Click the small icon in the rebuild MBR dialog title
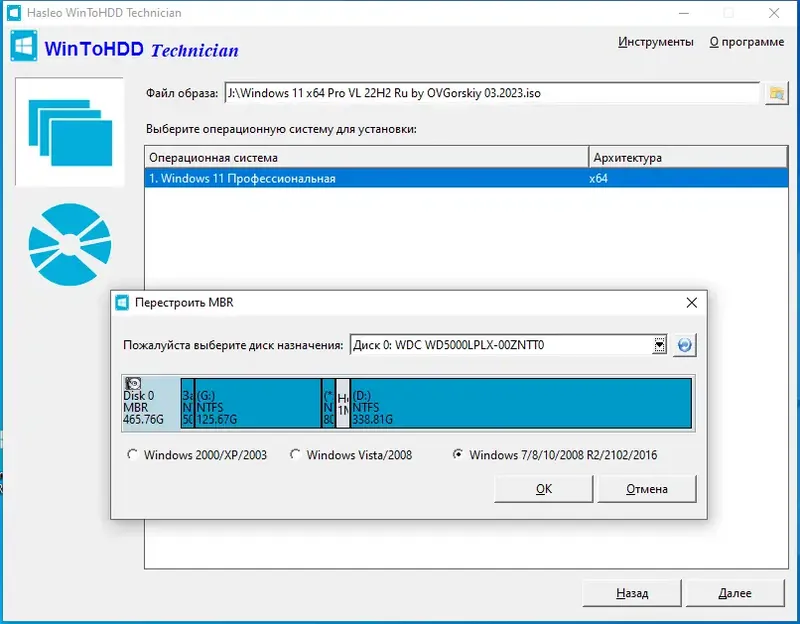Image resolution: width=800 pixels, height=624 pixels. point(122,303)
